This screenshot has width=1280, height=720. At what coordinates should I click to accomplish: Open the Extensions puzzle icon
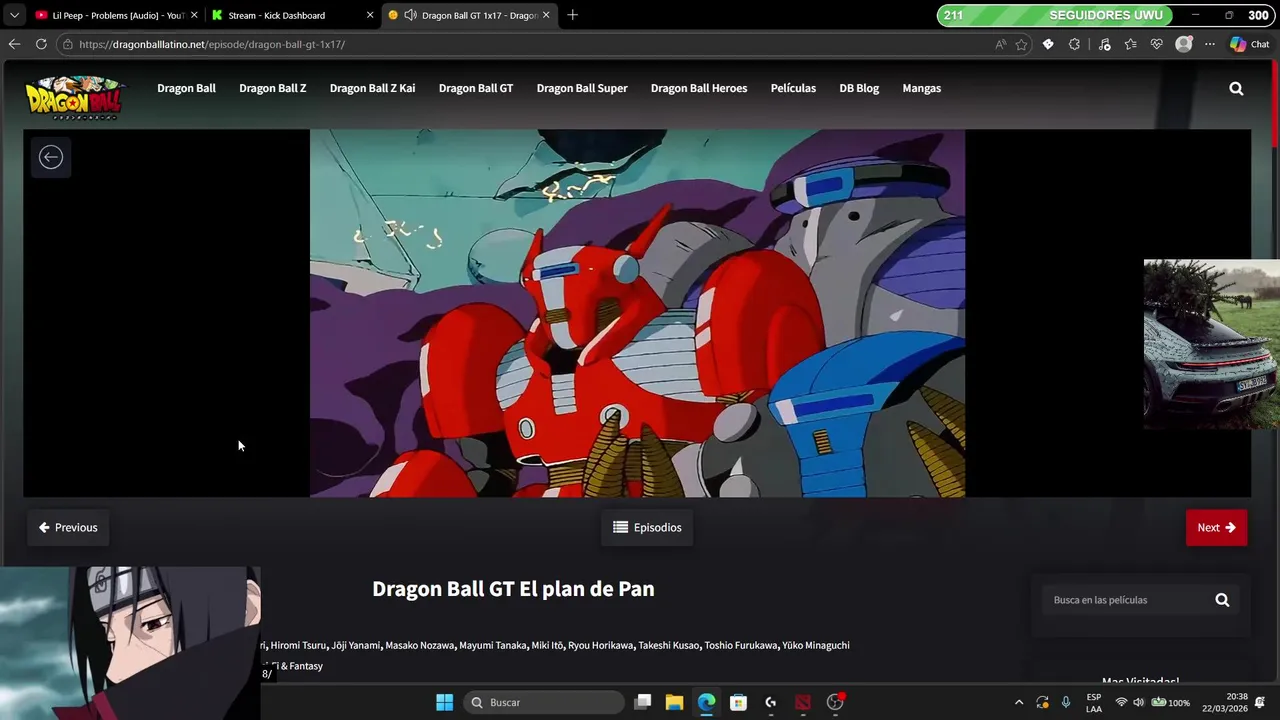1074,44
